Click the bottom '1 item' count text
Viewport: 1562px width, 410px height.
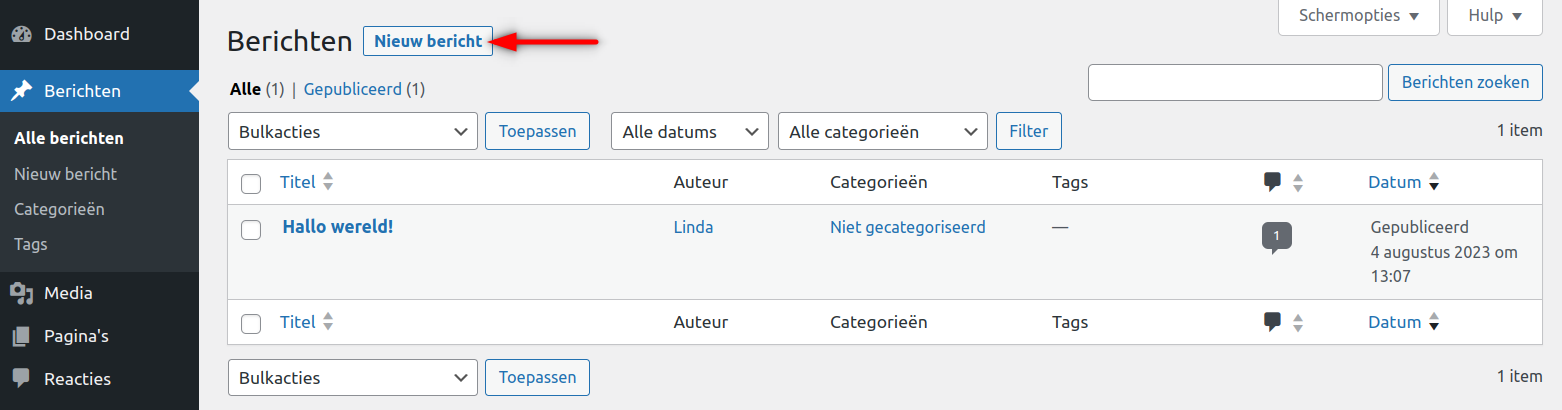click(1519, 376)
